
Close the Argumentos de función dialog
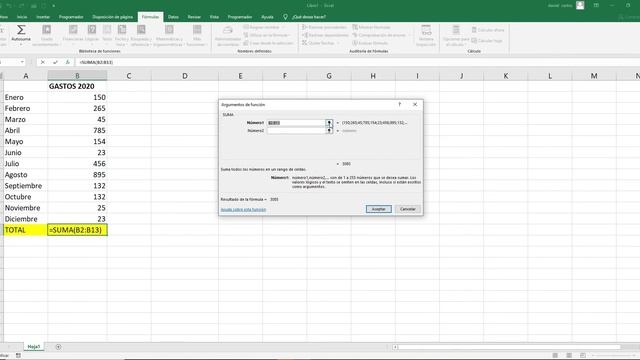(415, 104)
